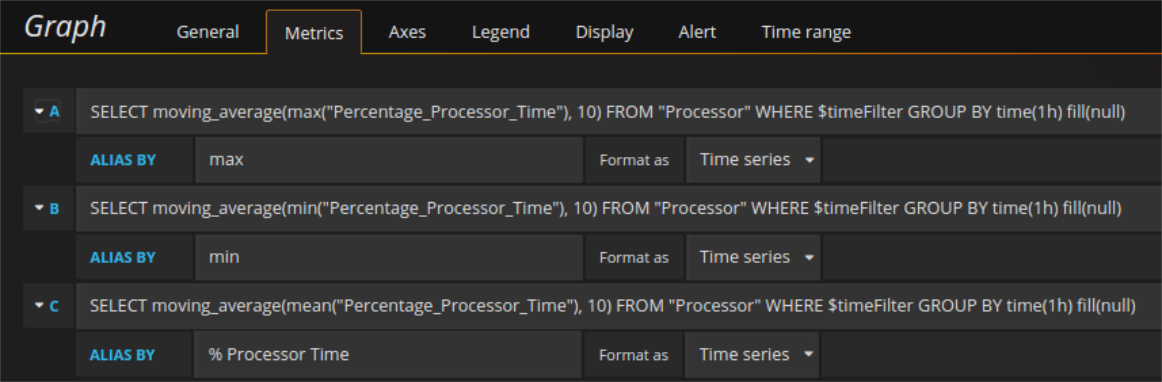Click the alias field '% Processor Time'

[x=388, y=355]
